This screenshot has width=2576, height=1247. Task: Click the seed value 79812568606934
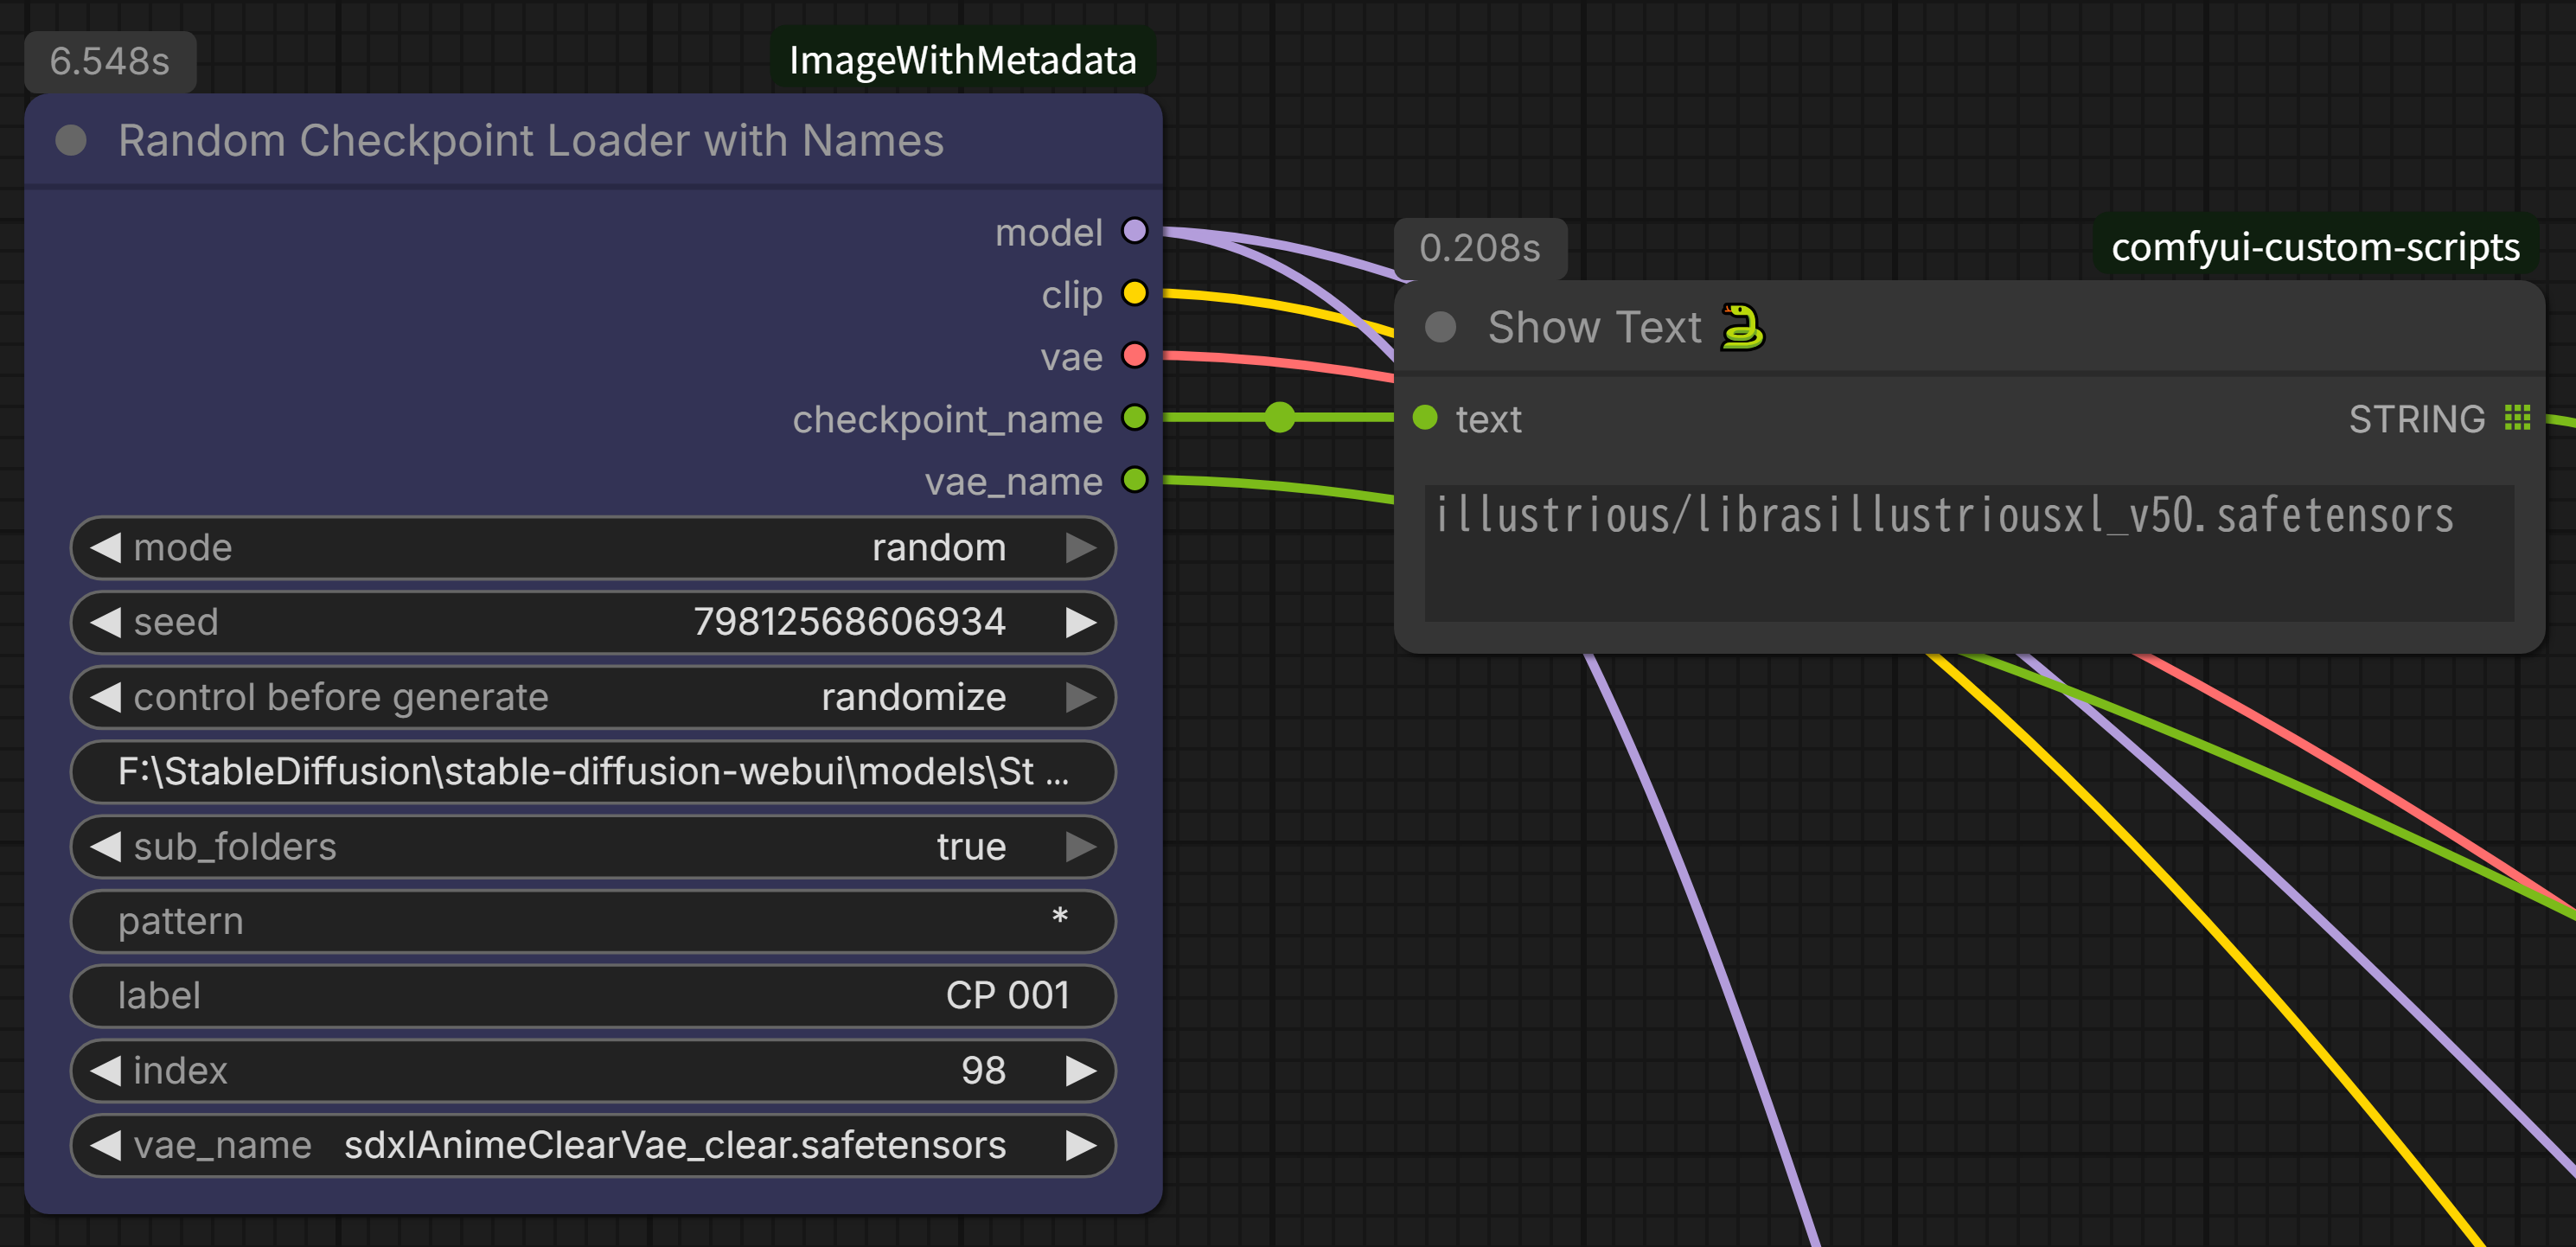point(849,622)
